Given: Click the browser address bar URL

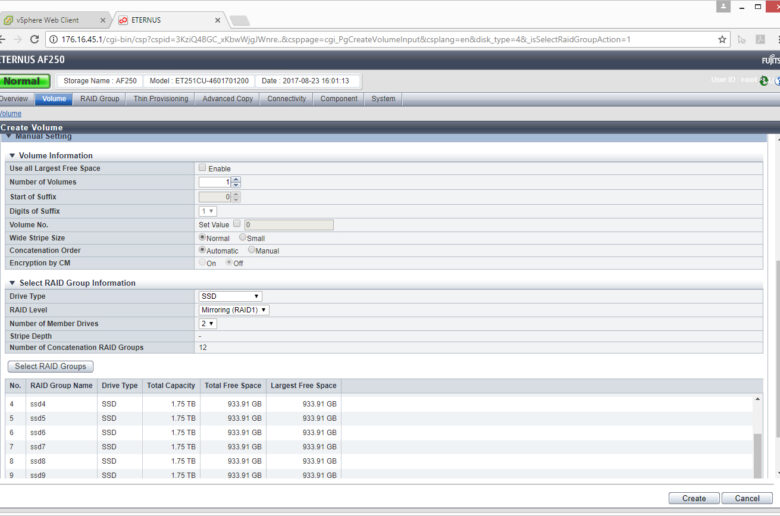Looking at the screenshot, I should click(x=346, y=39).
